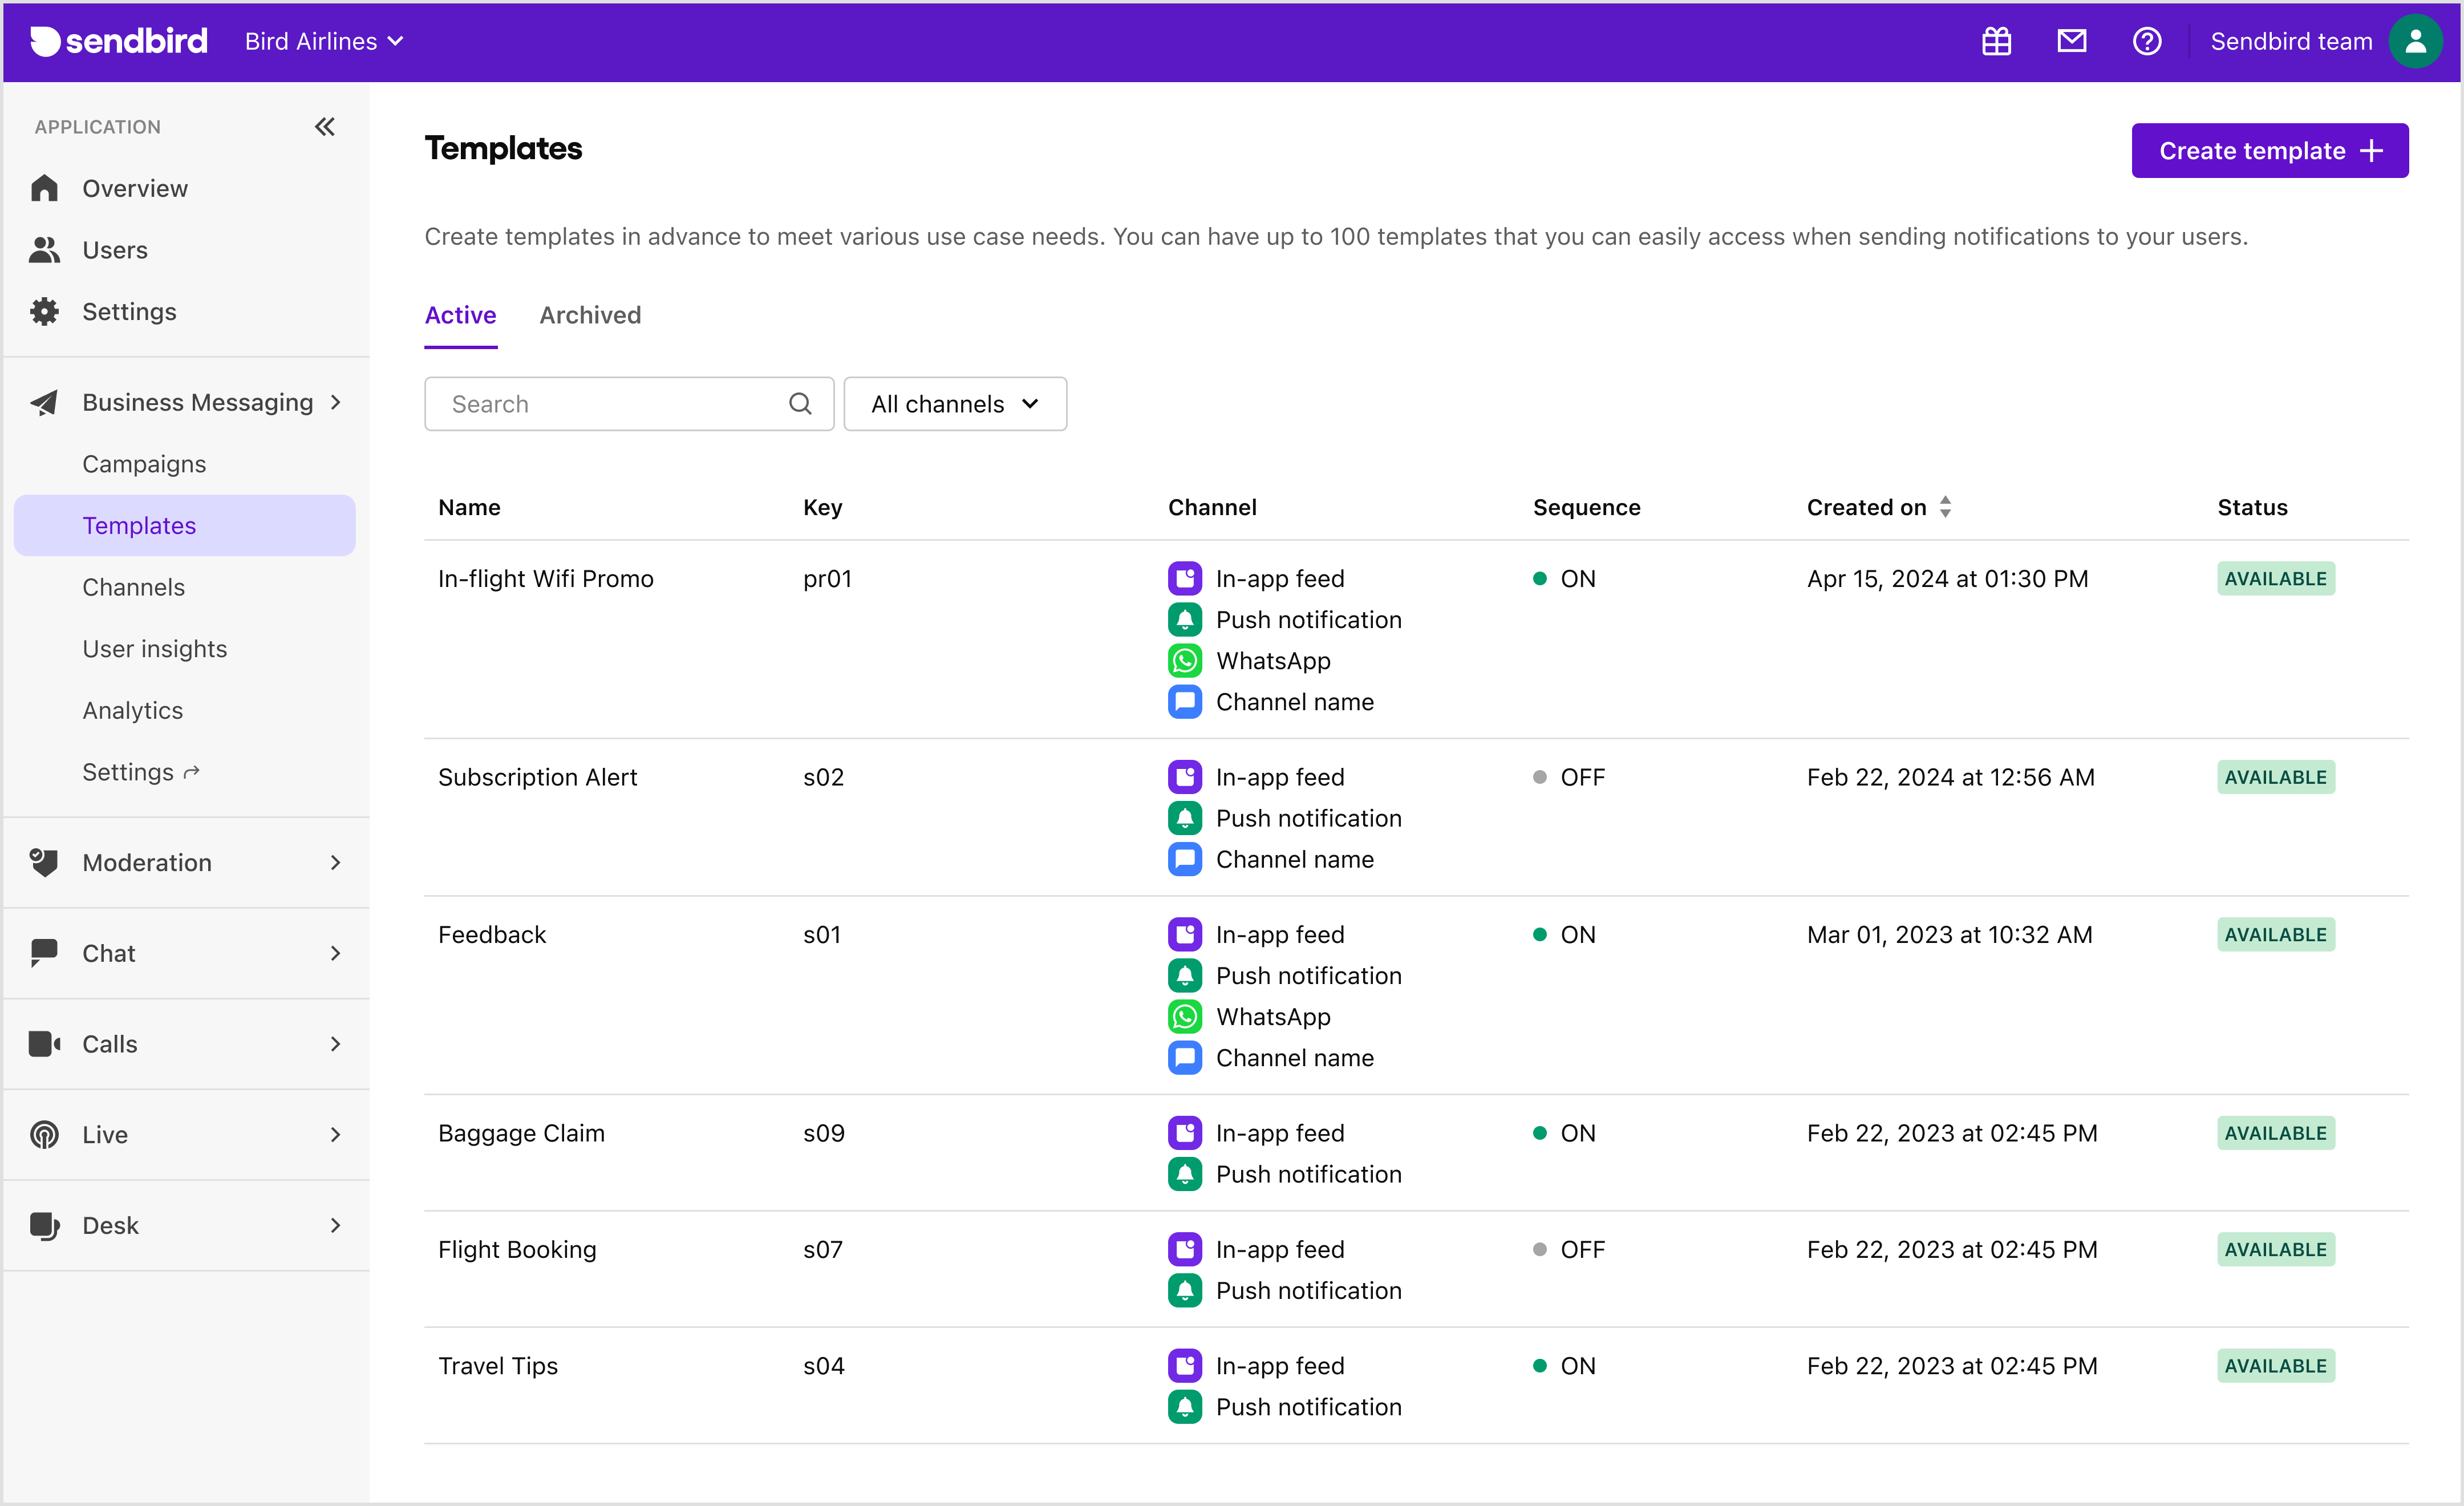Click the Create template button
The width and height of the screenshot is (2464, 1506).
click(x=2269, y=150)
